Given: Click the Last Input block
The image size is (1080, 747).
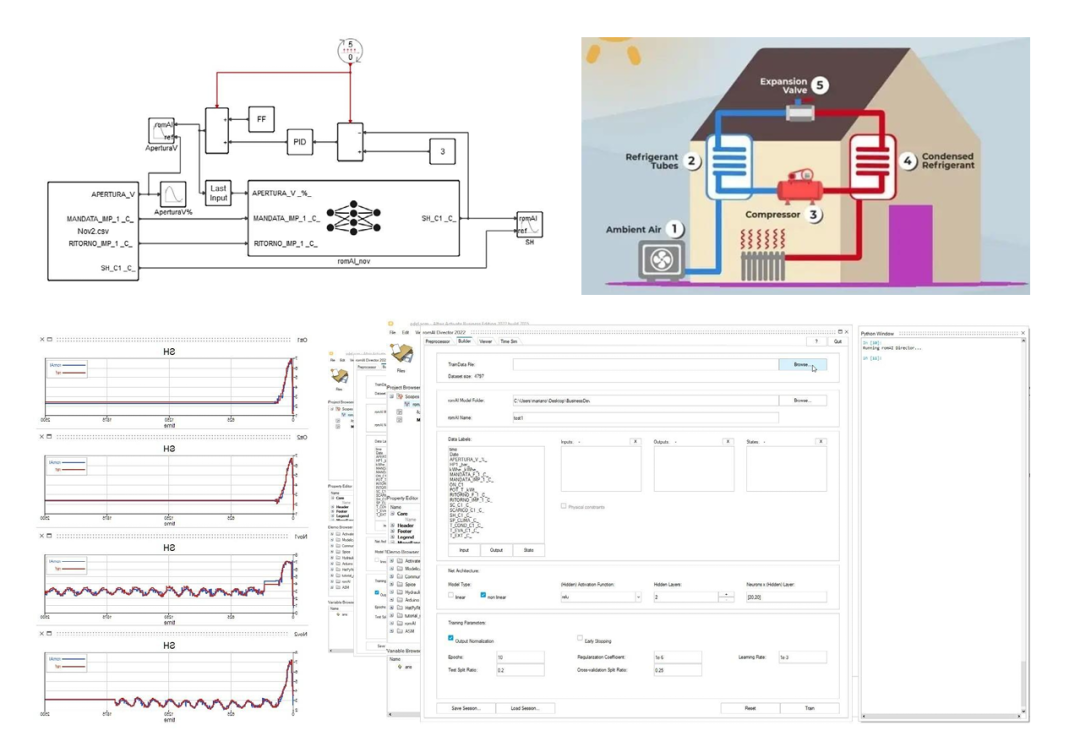Looking at the screenshot, I should click(218, 193).
